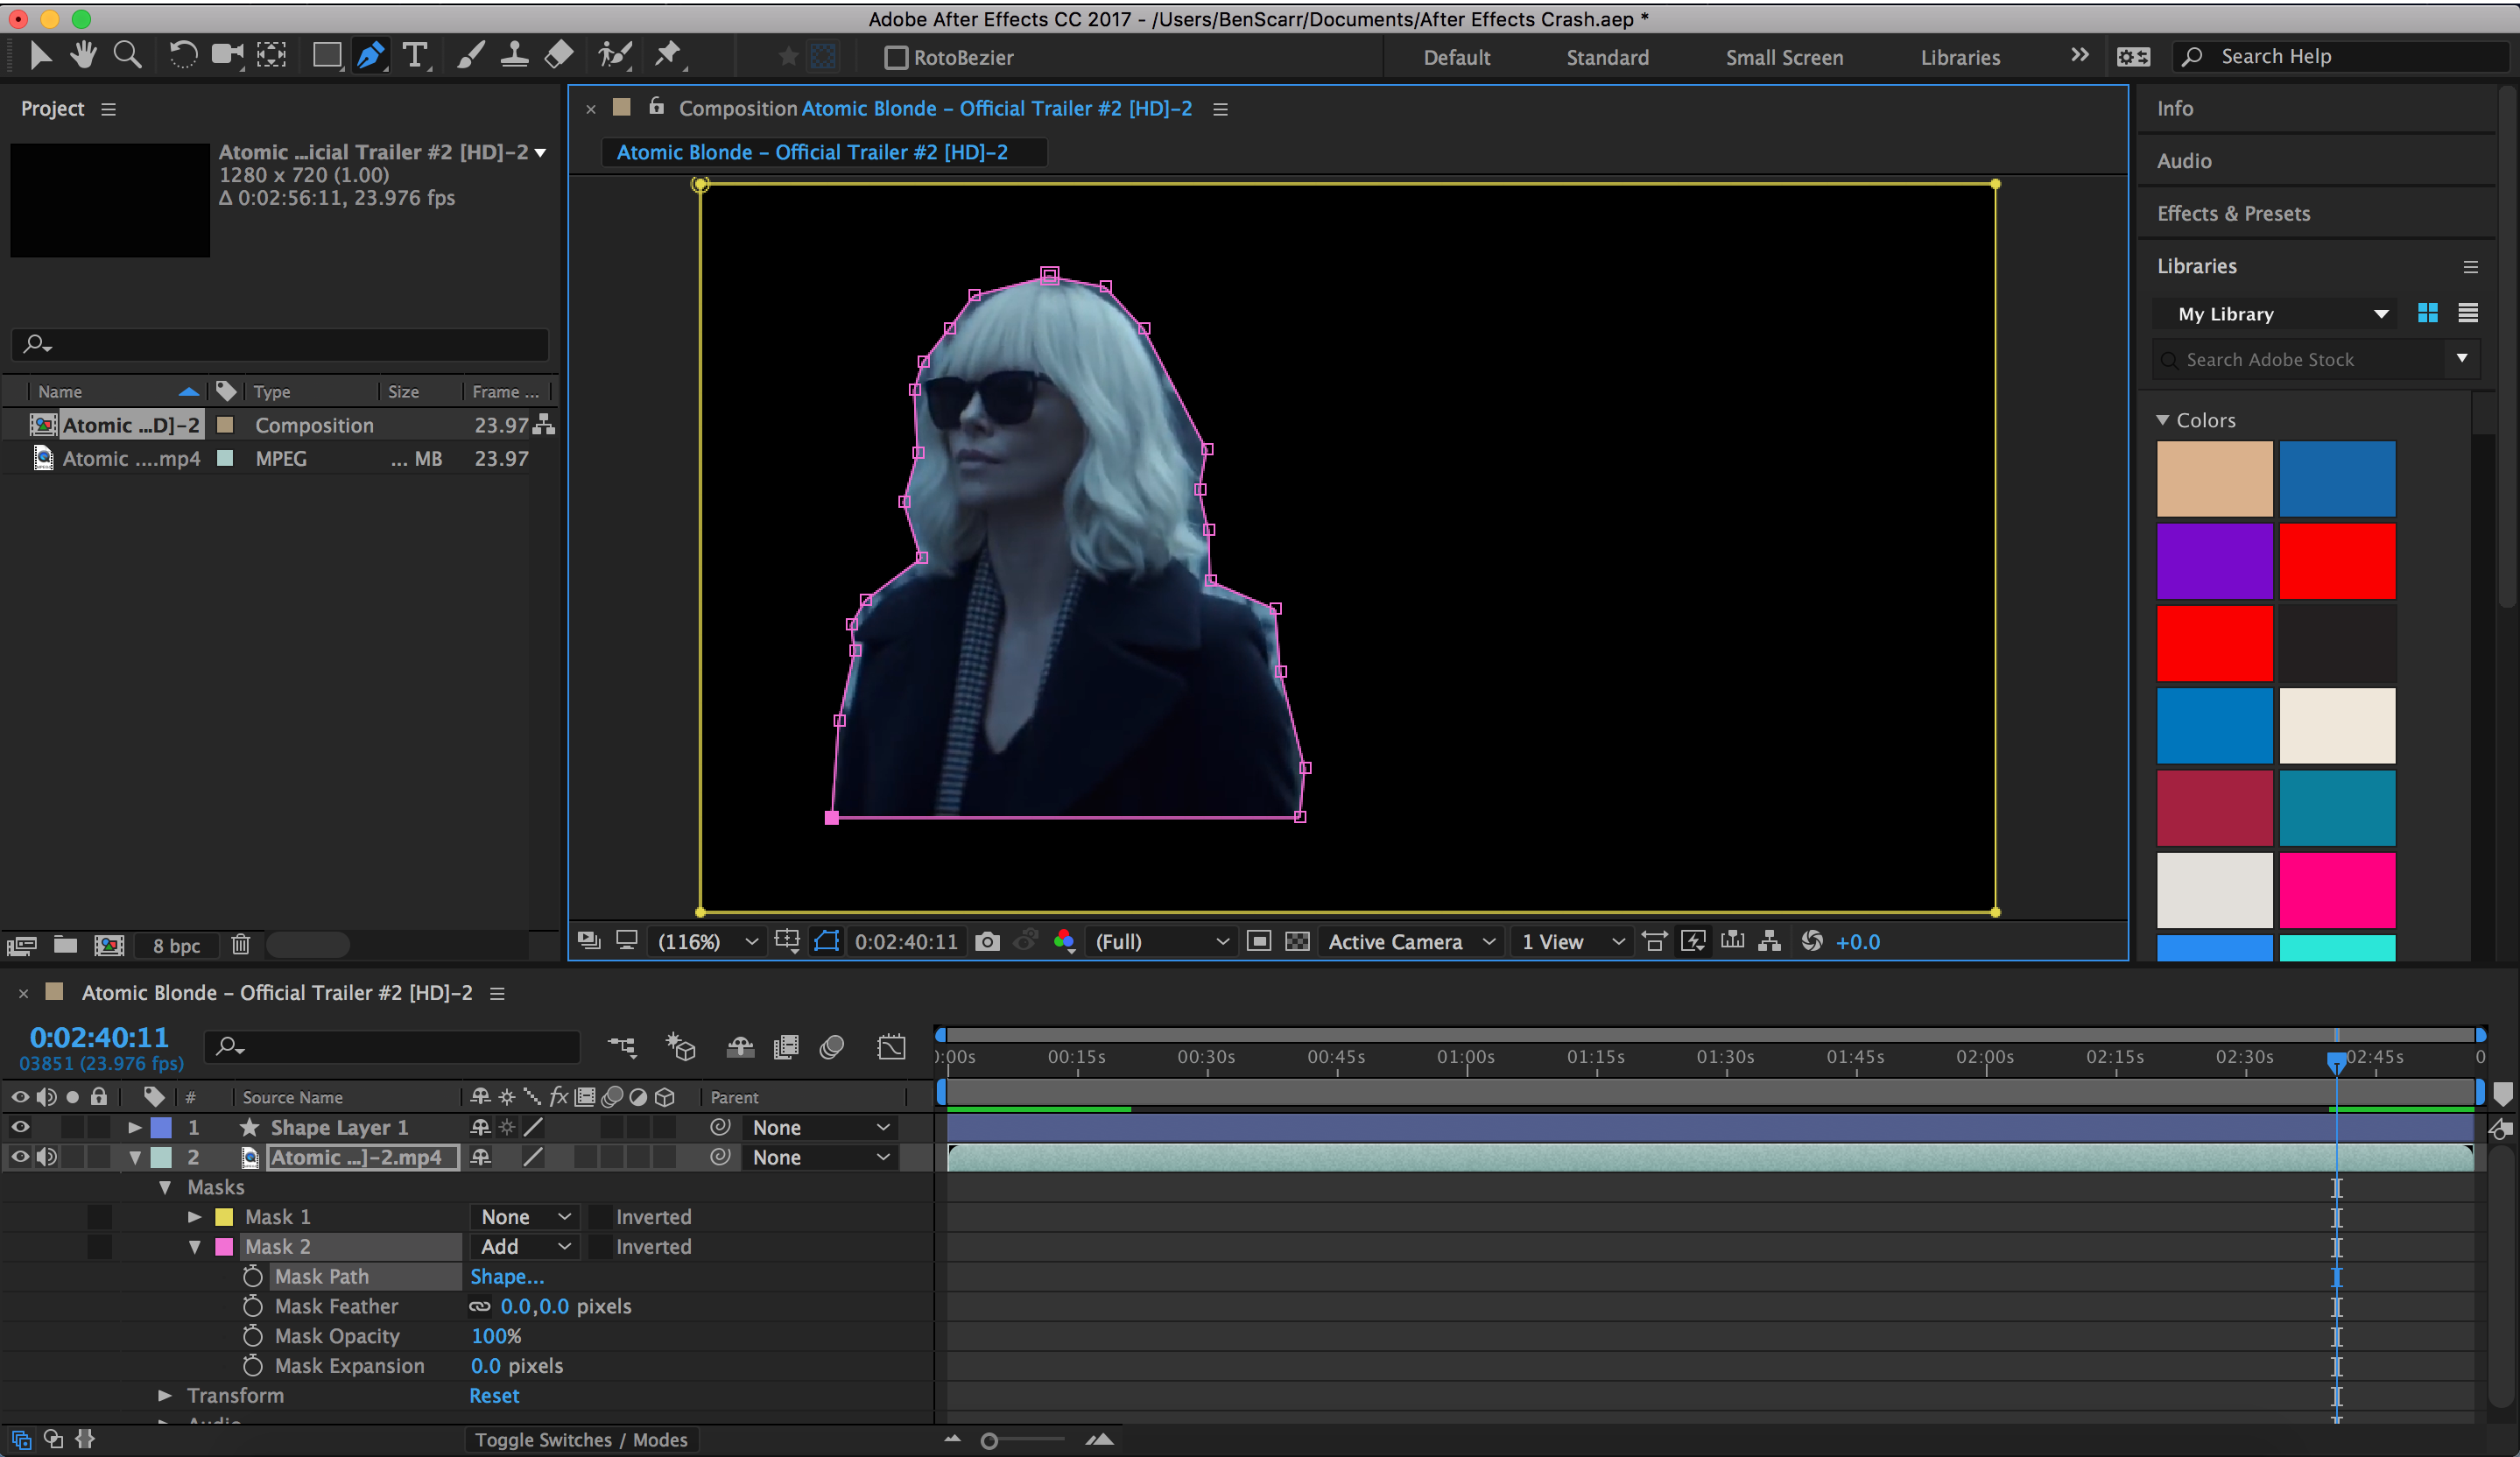Click Toggle Switches / Modes button

581,1439
